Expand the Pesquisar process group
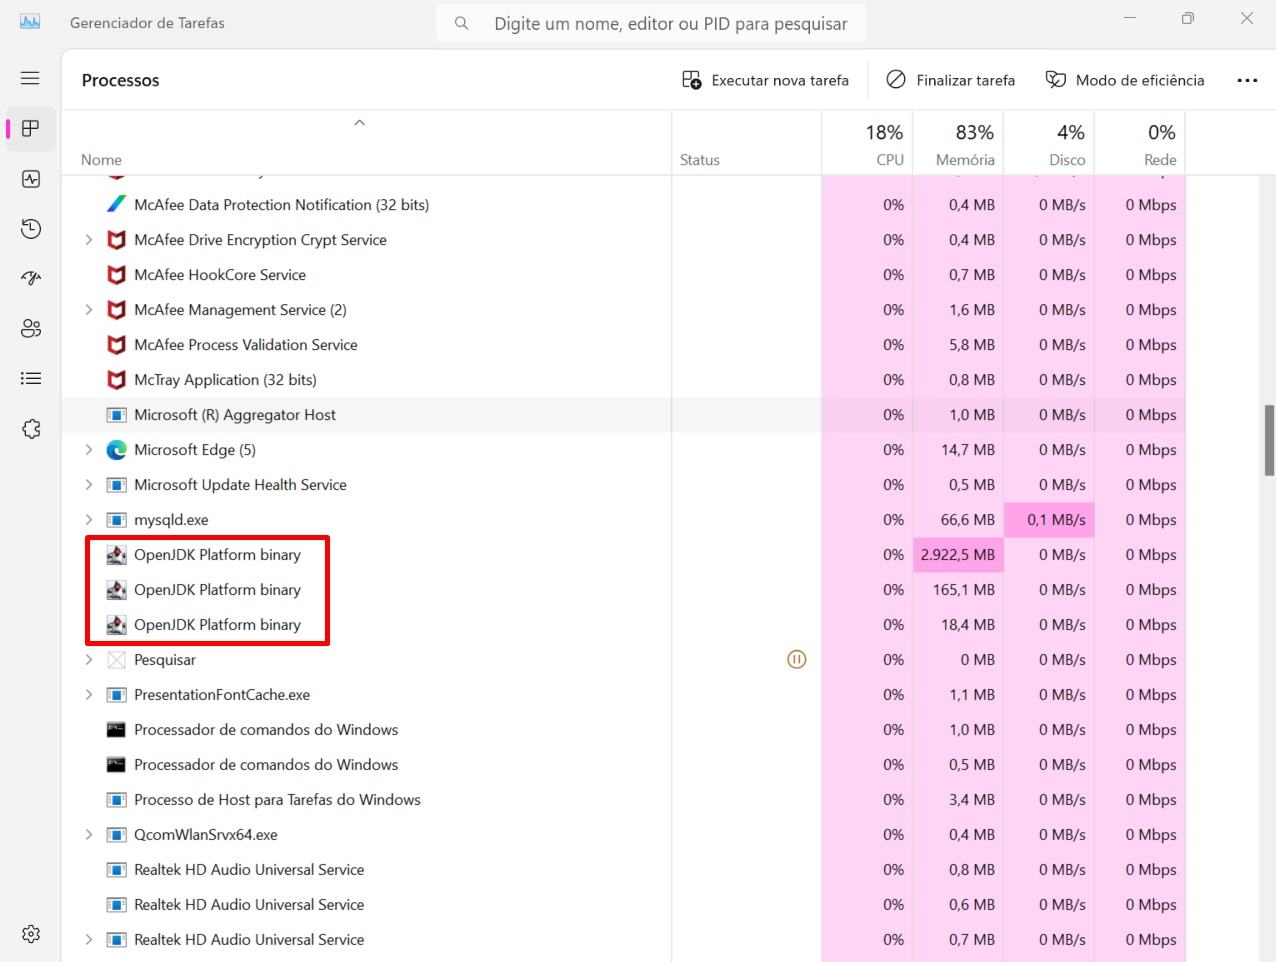This screenshot has width=1276, height=962. [89, 660]
